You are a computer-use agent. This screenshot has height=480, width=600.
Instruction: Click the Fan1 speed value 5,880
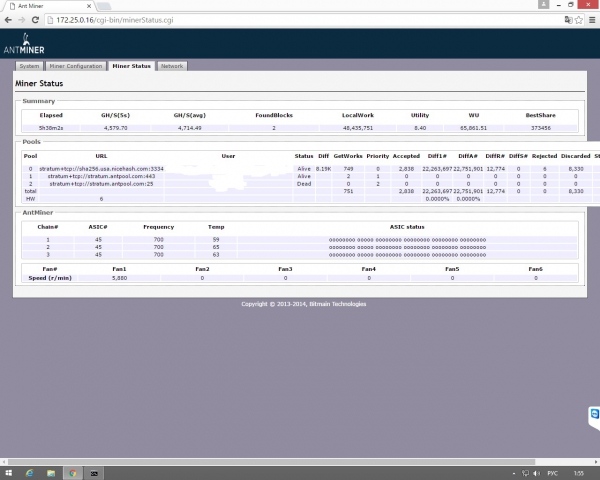point(119,278)
